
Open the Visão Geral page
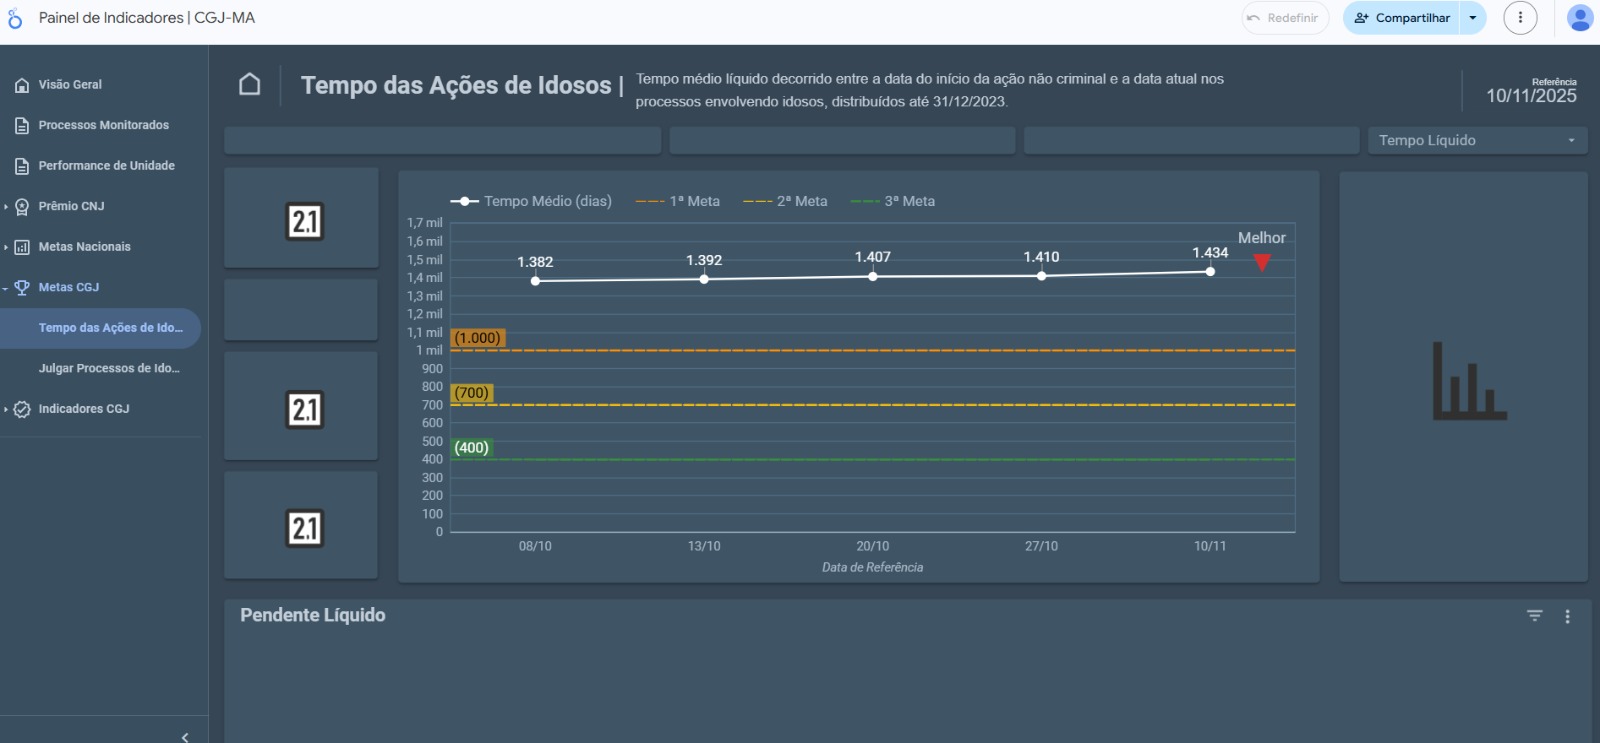(x=70, y=85)
